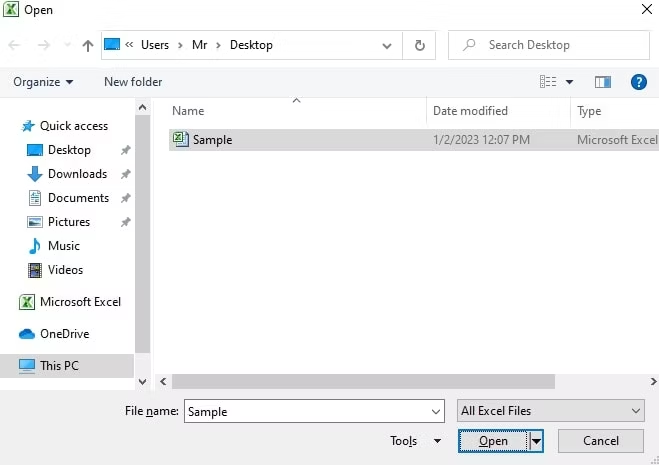The height and width of the screenshot is (465, 659).
Task: Open the Organize menu
Action: point(43,82)
